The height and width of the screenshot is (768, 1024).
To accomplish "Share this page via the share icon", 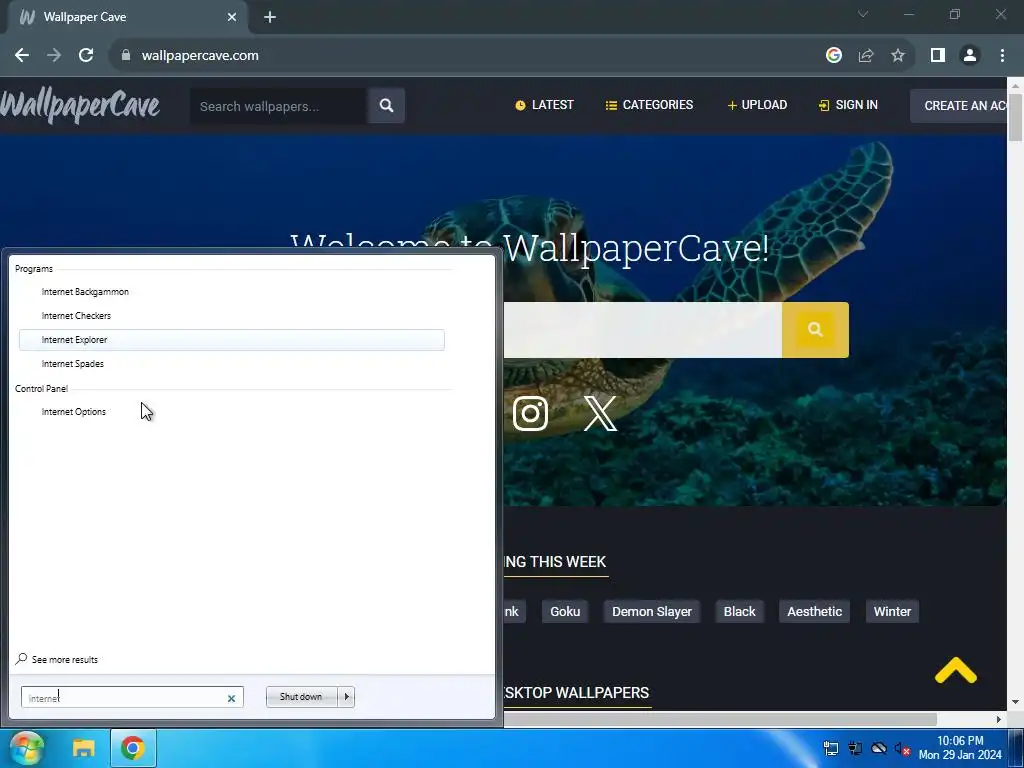I will click(866, 56).
